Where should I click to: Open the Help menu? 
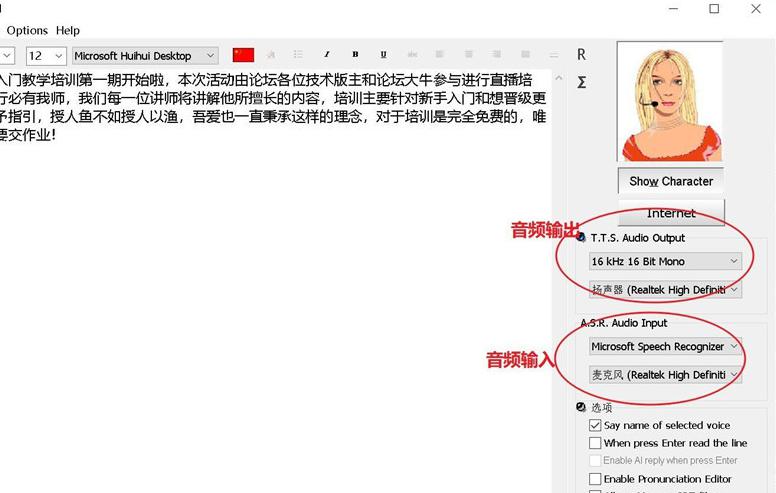[x=68, y=30]
